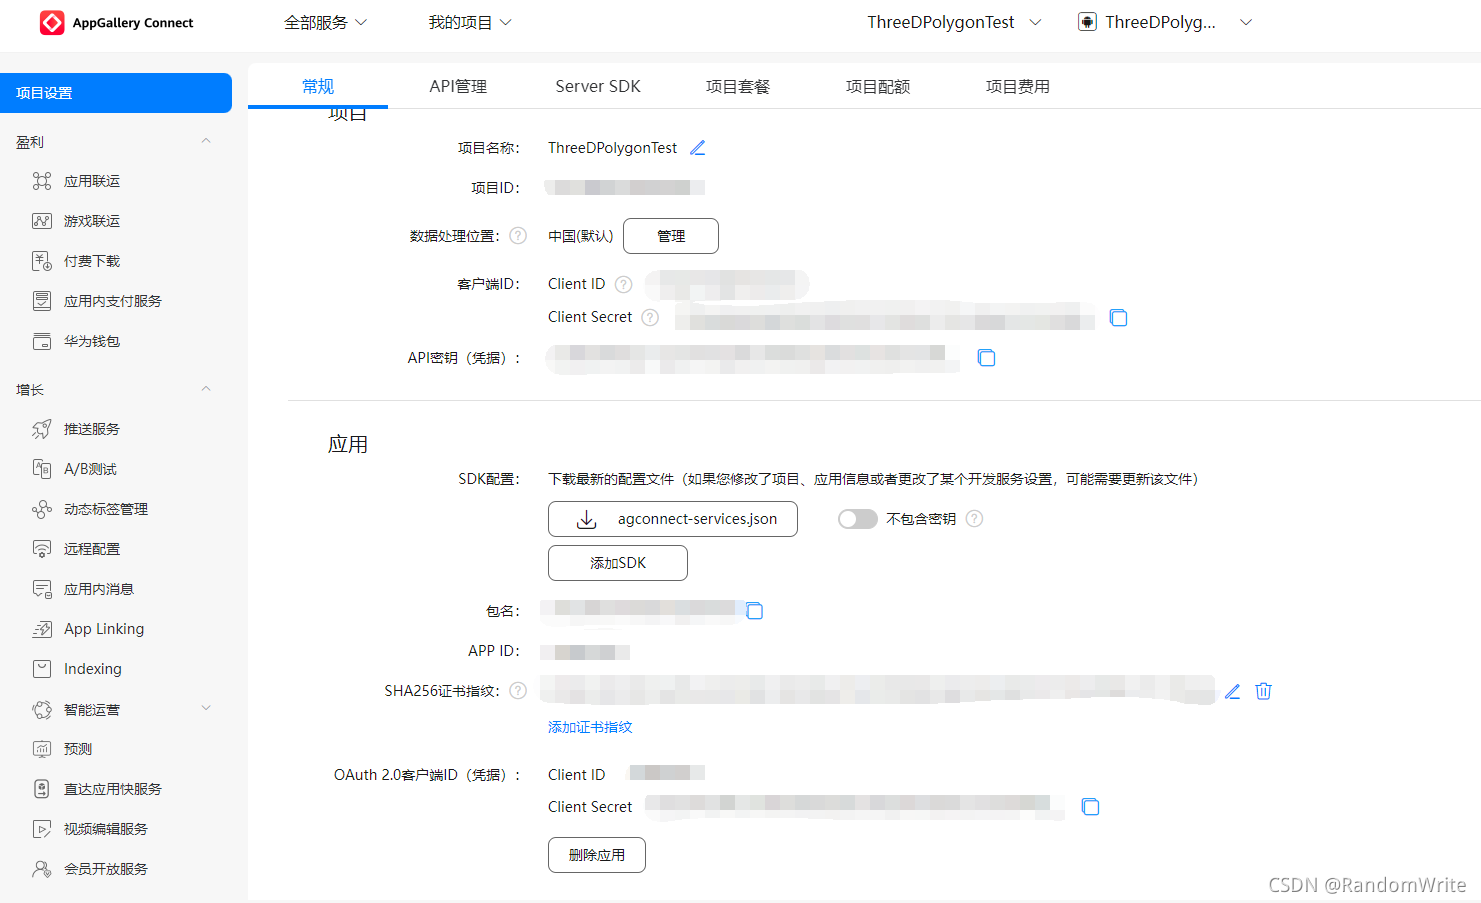Click the 应用内支付服务 sidebar icon
Screen dimensions: 1481x903
click(x=42, y=301)
